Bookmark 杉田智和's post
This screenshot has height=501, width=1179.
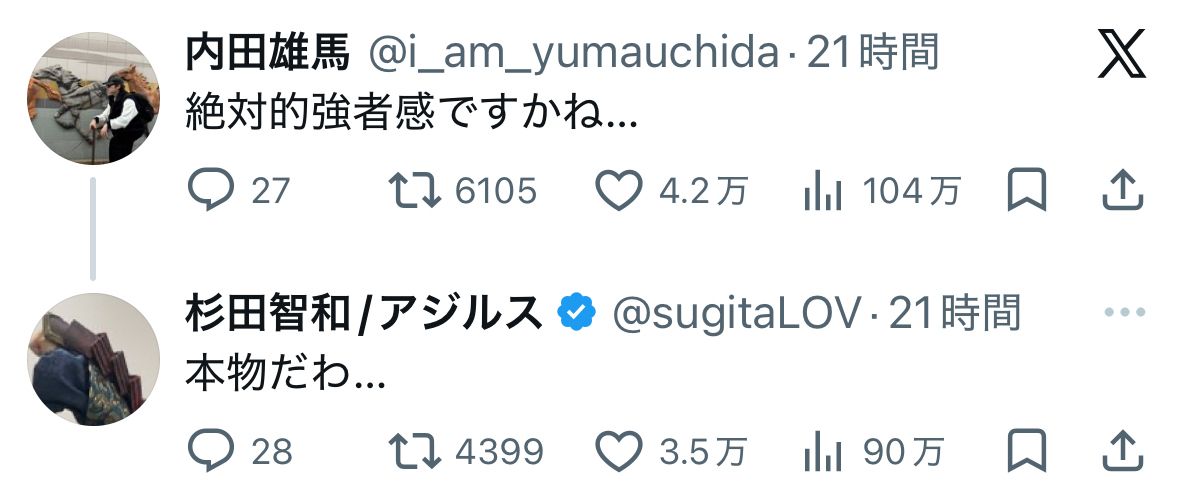[x=1026, y=452]
